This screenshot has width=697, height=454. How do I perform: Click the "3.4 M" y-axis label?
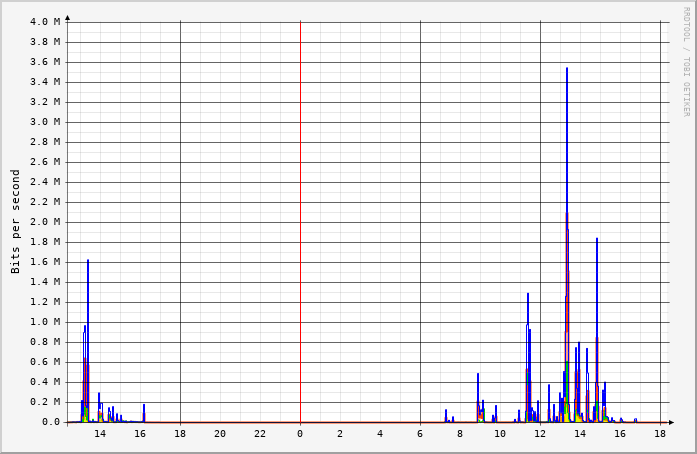coord(45,82)
